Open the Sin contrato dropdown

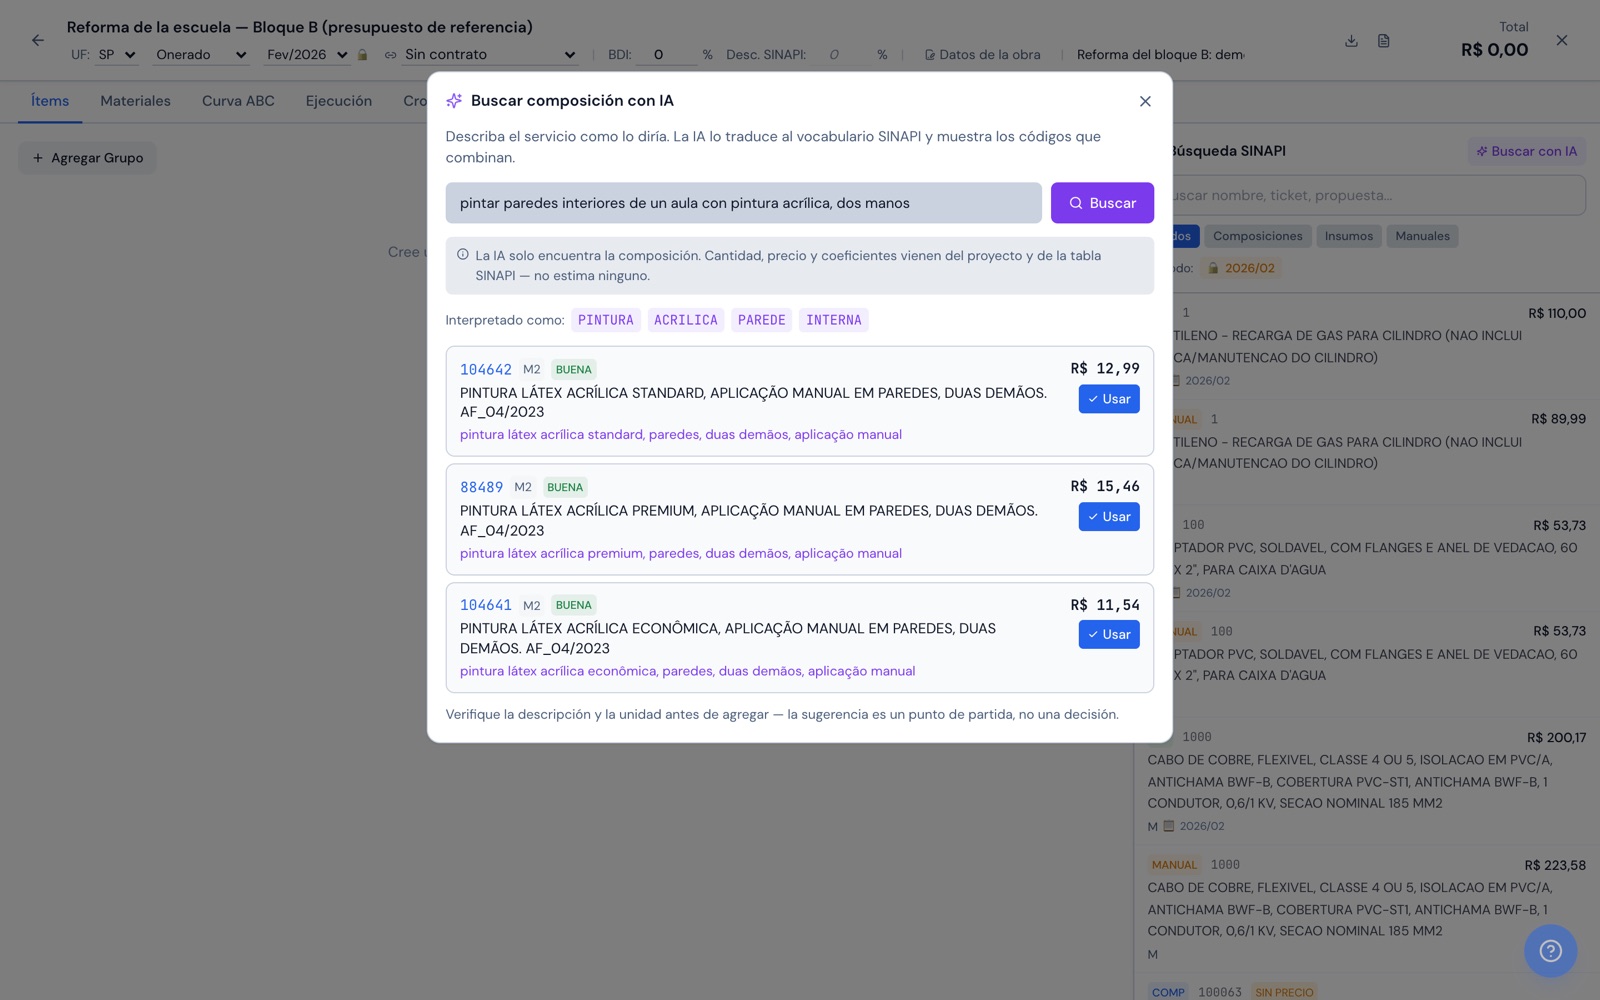[x=490, y=55]
